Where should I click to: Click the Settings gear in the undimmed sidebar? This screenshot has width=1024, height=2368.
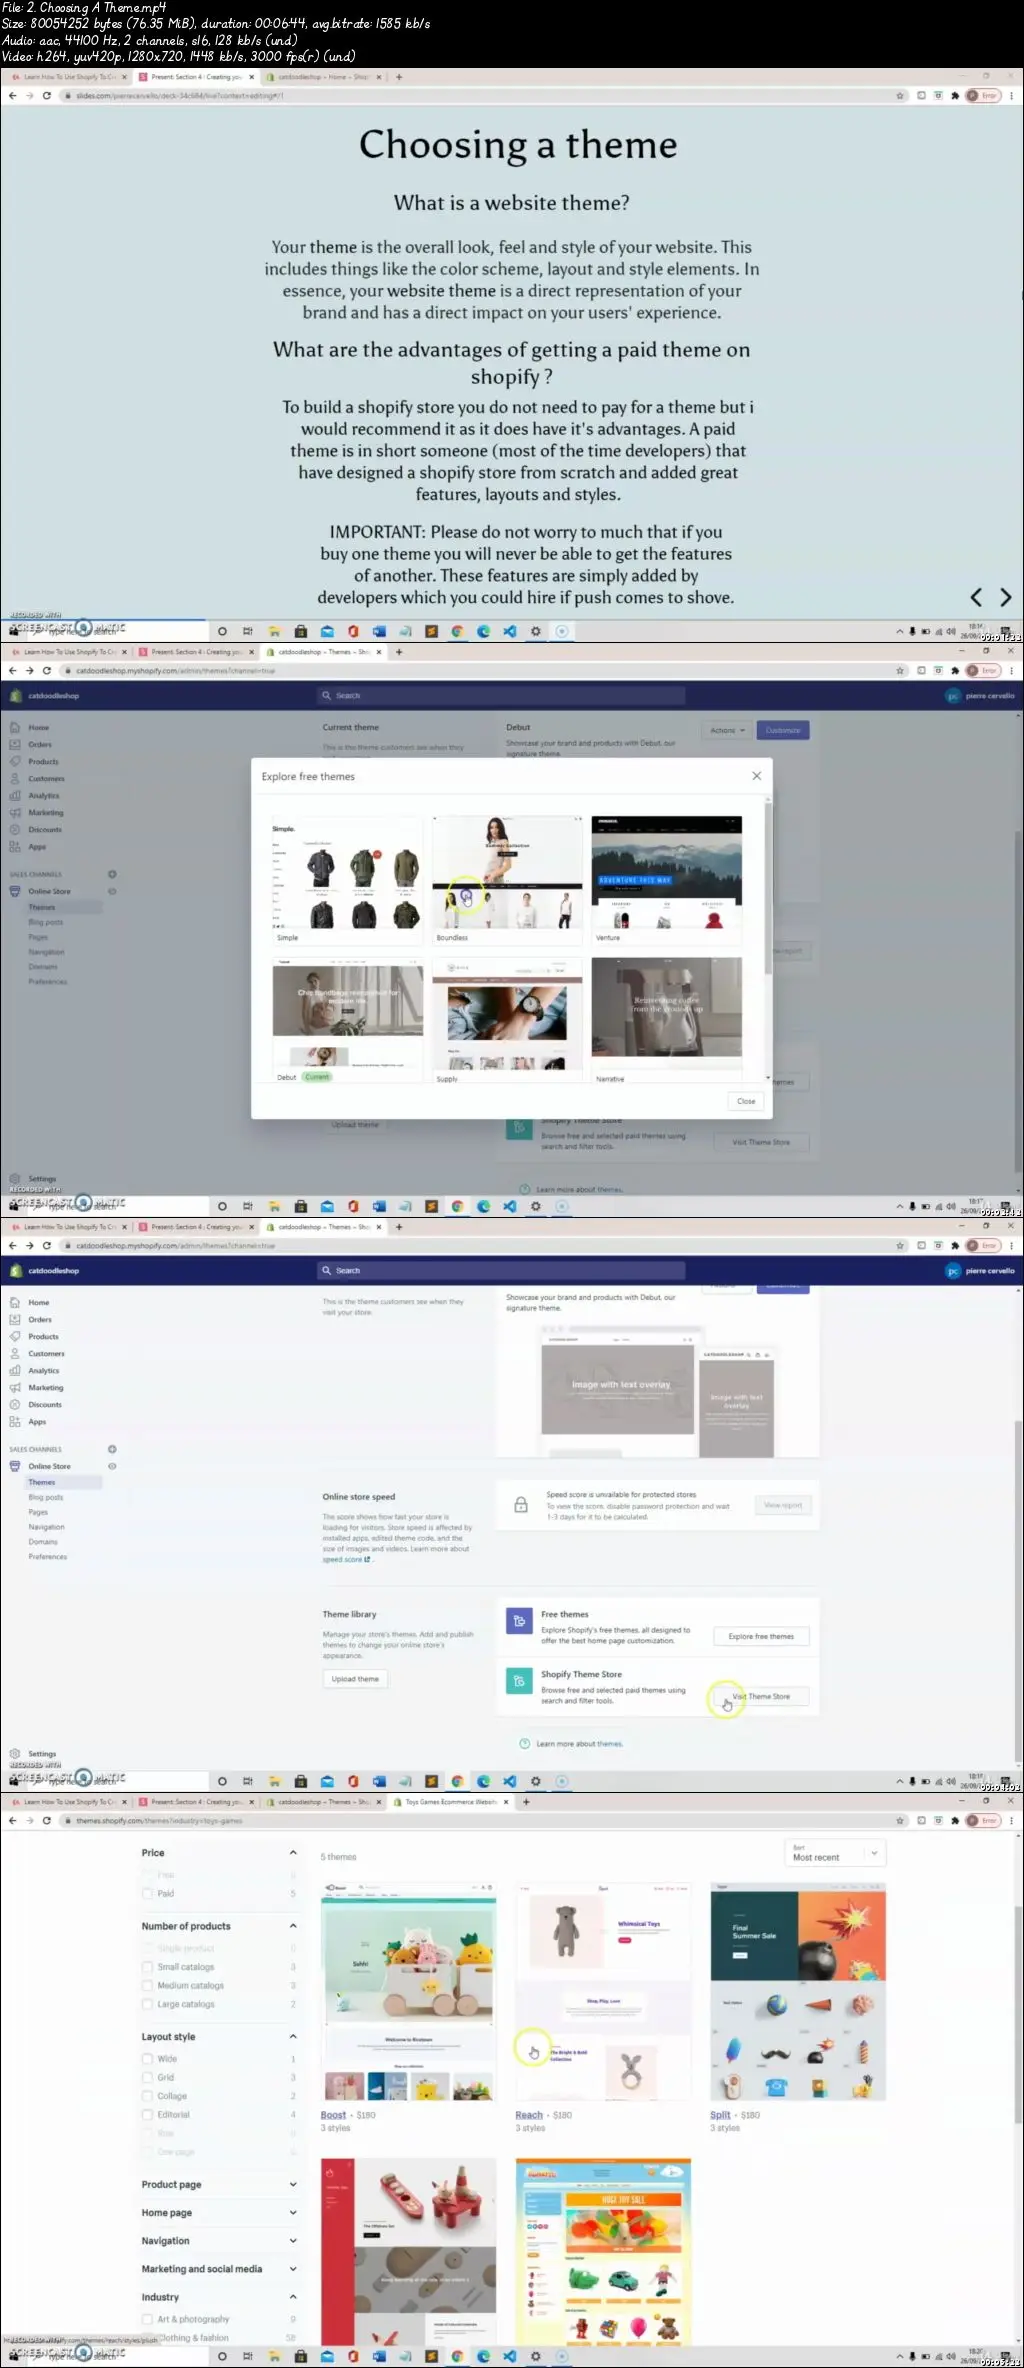(x=15, y=1753)
